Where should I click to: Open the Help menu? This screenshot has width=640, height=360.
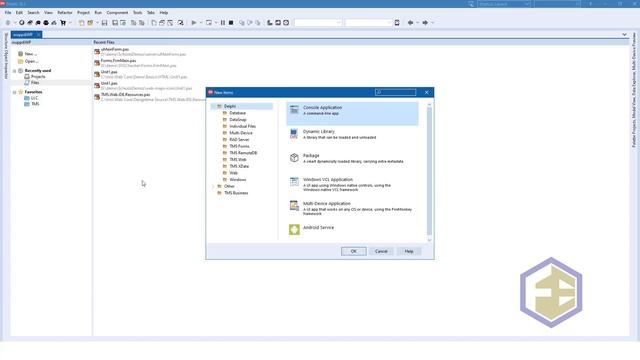[x=164, y=13]
